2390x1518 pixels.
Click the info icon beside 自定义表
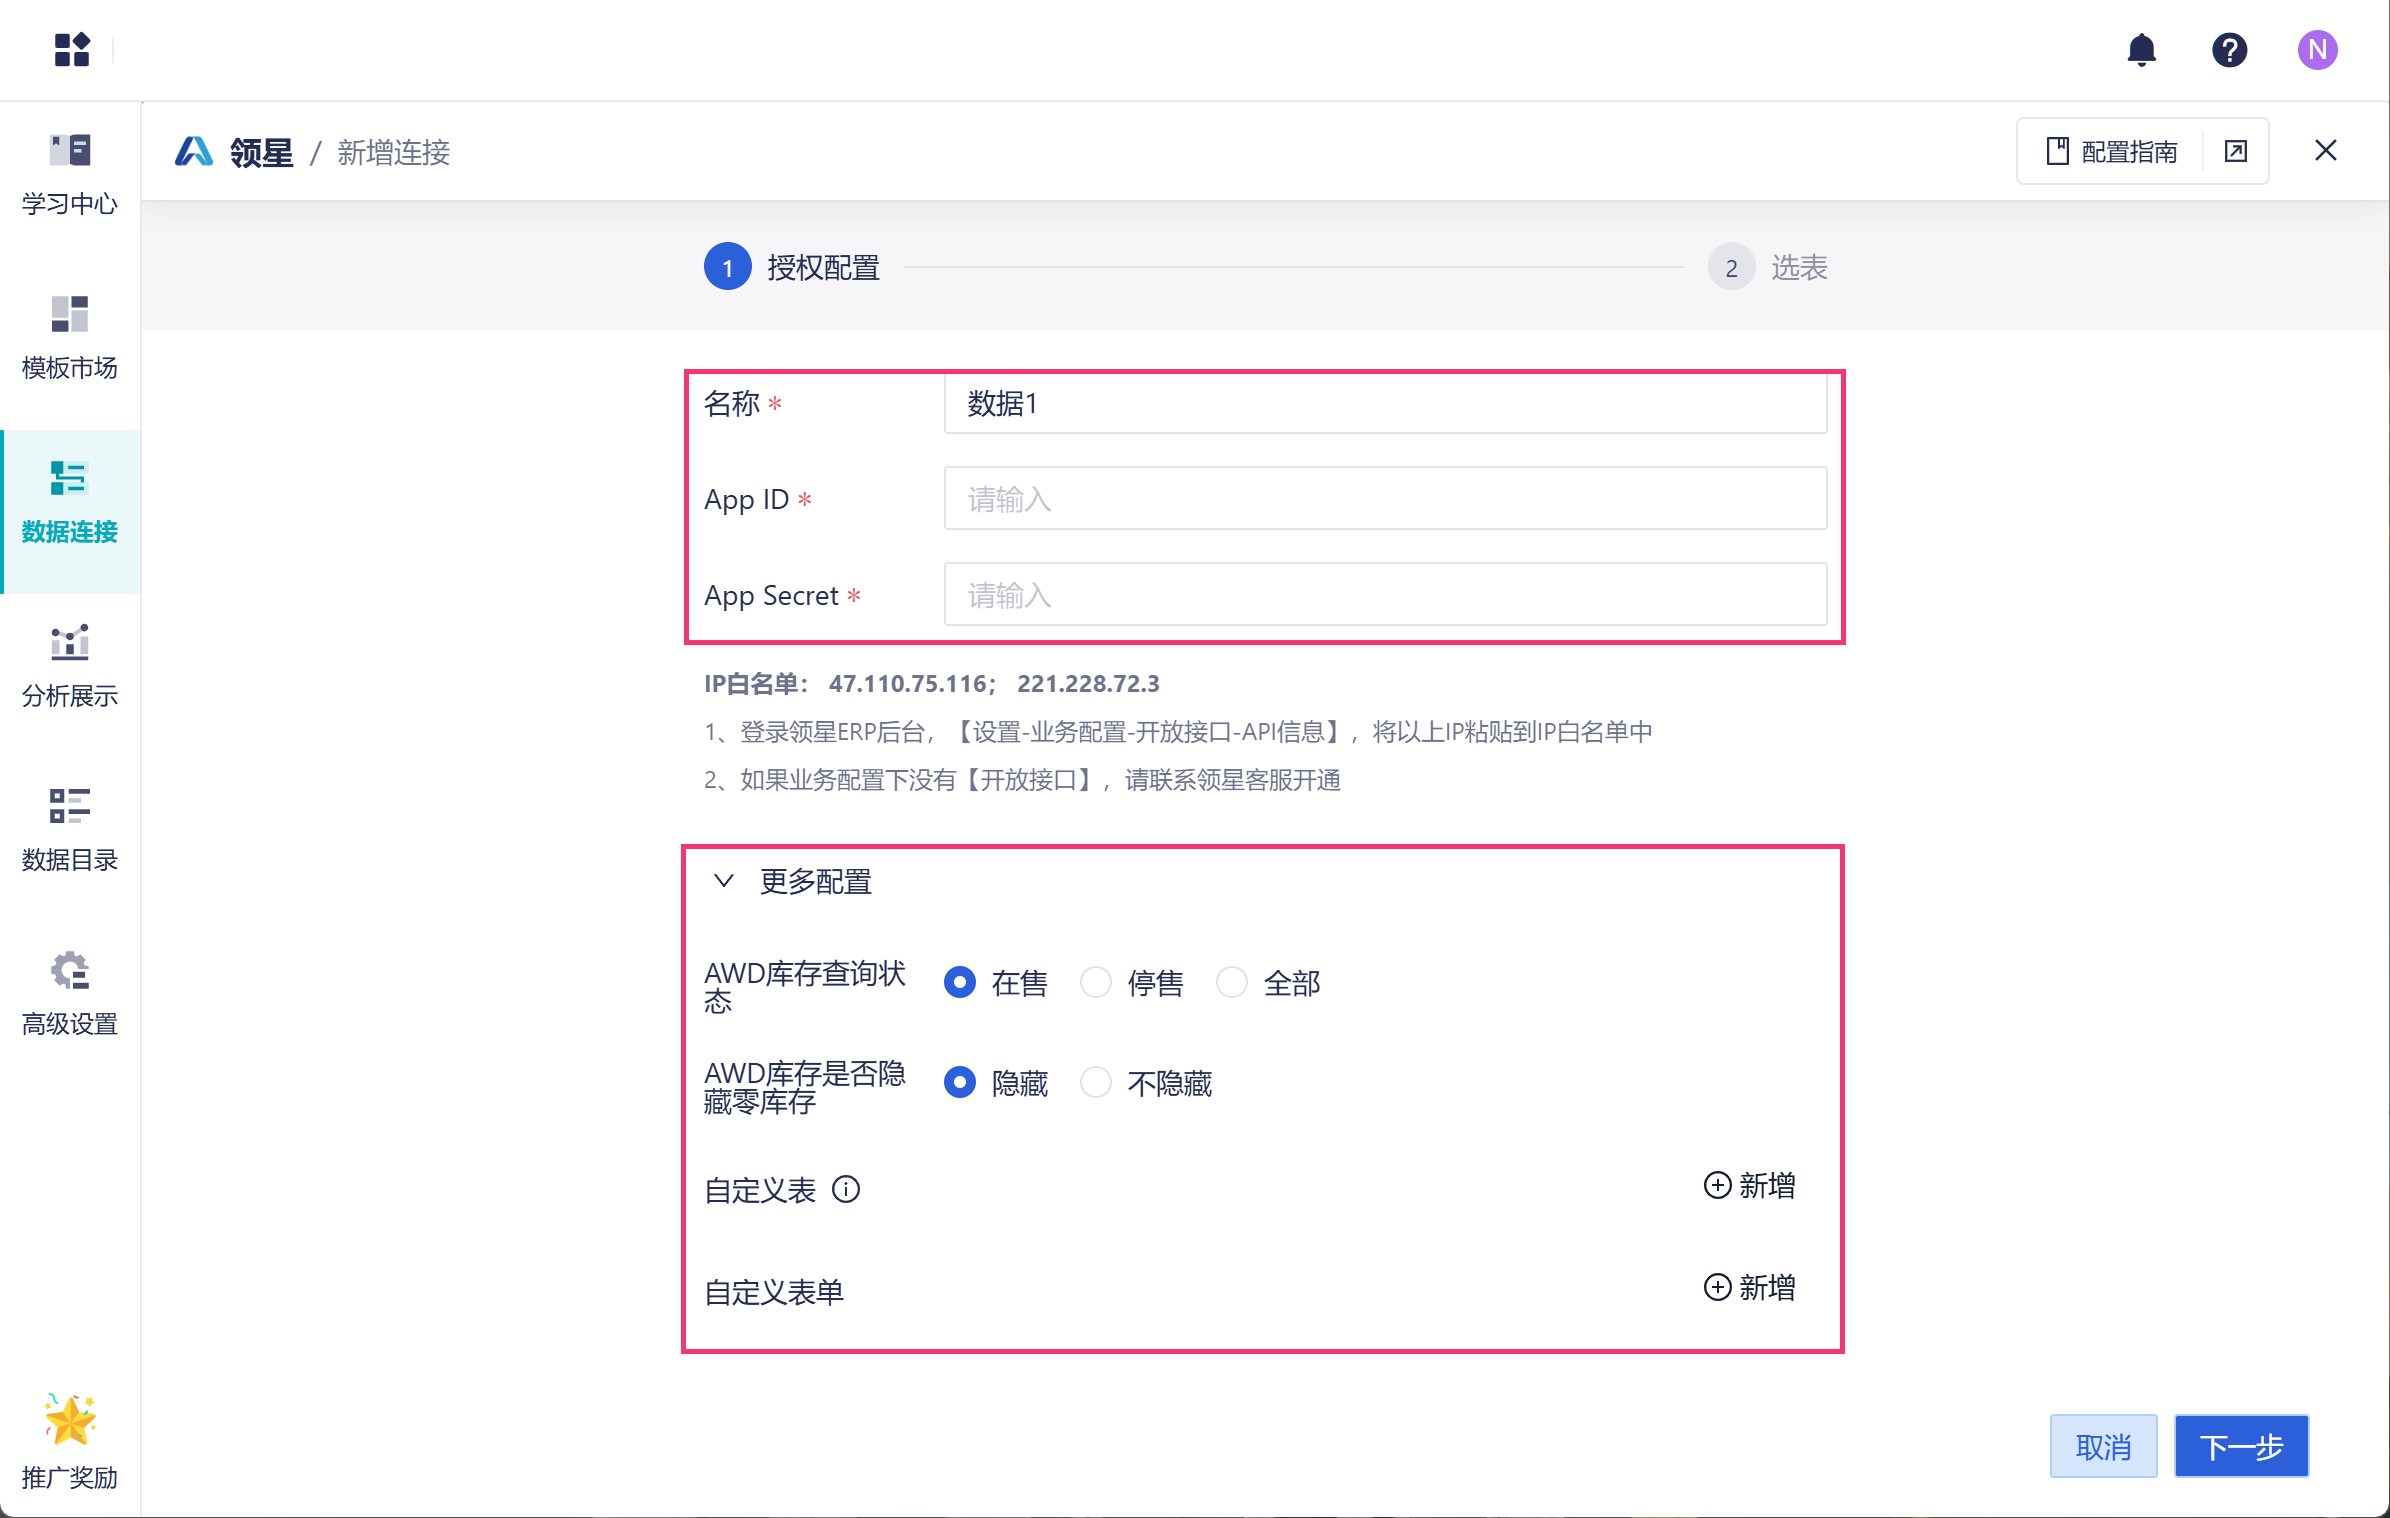tap(846, 1189)
